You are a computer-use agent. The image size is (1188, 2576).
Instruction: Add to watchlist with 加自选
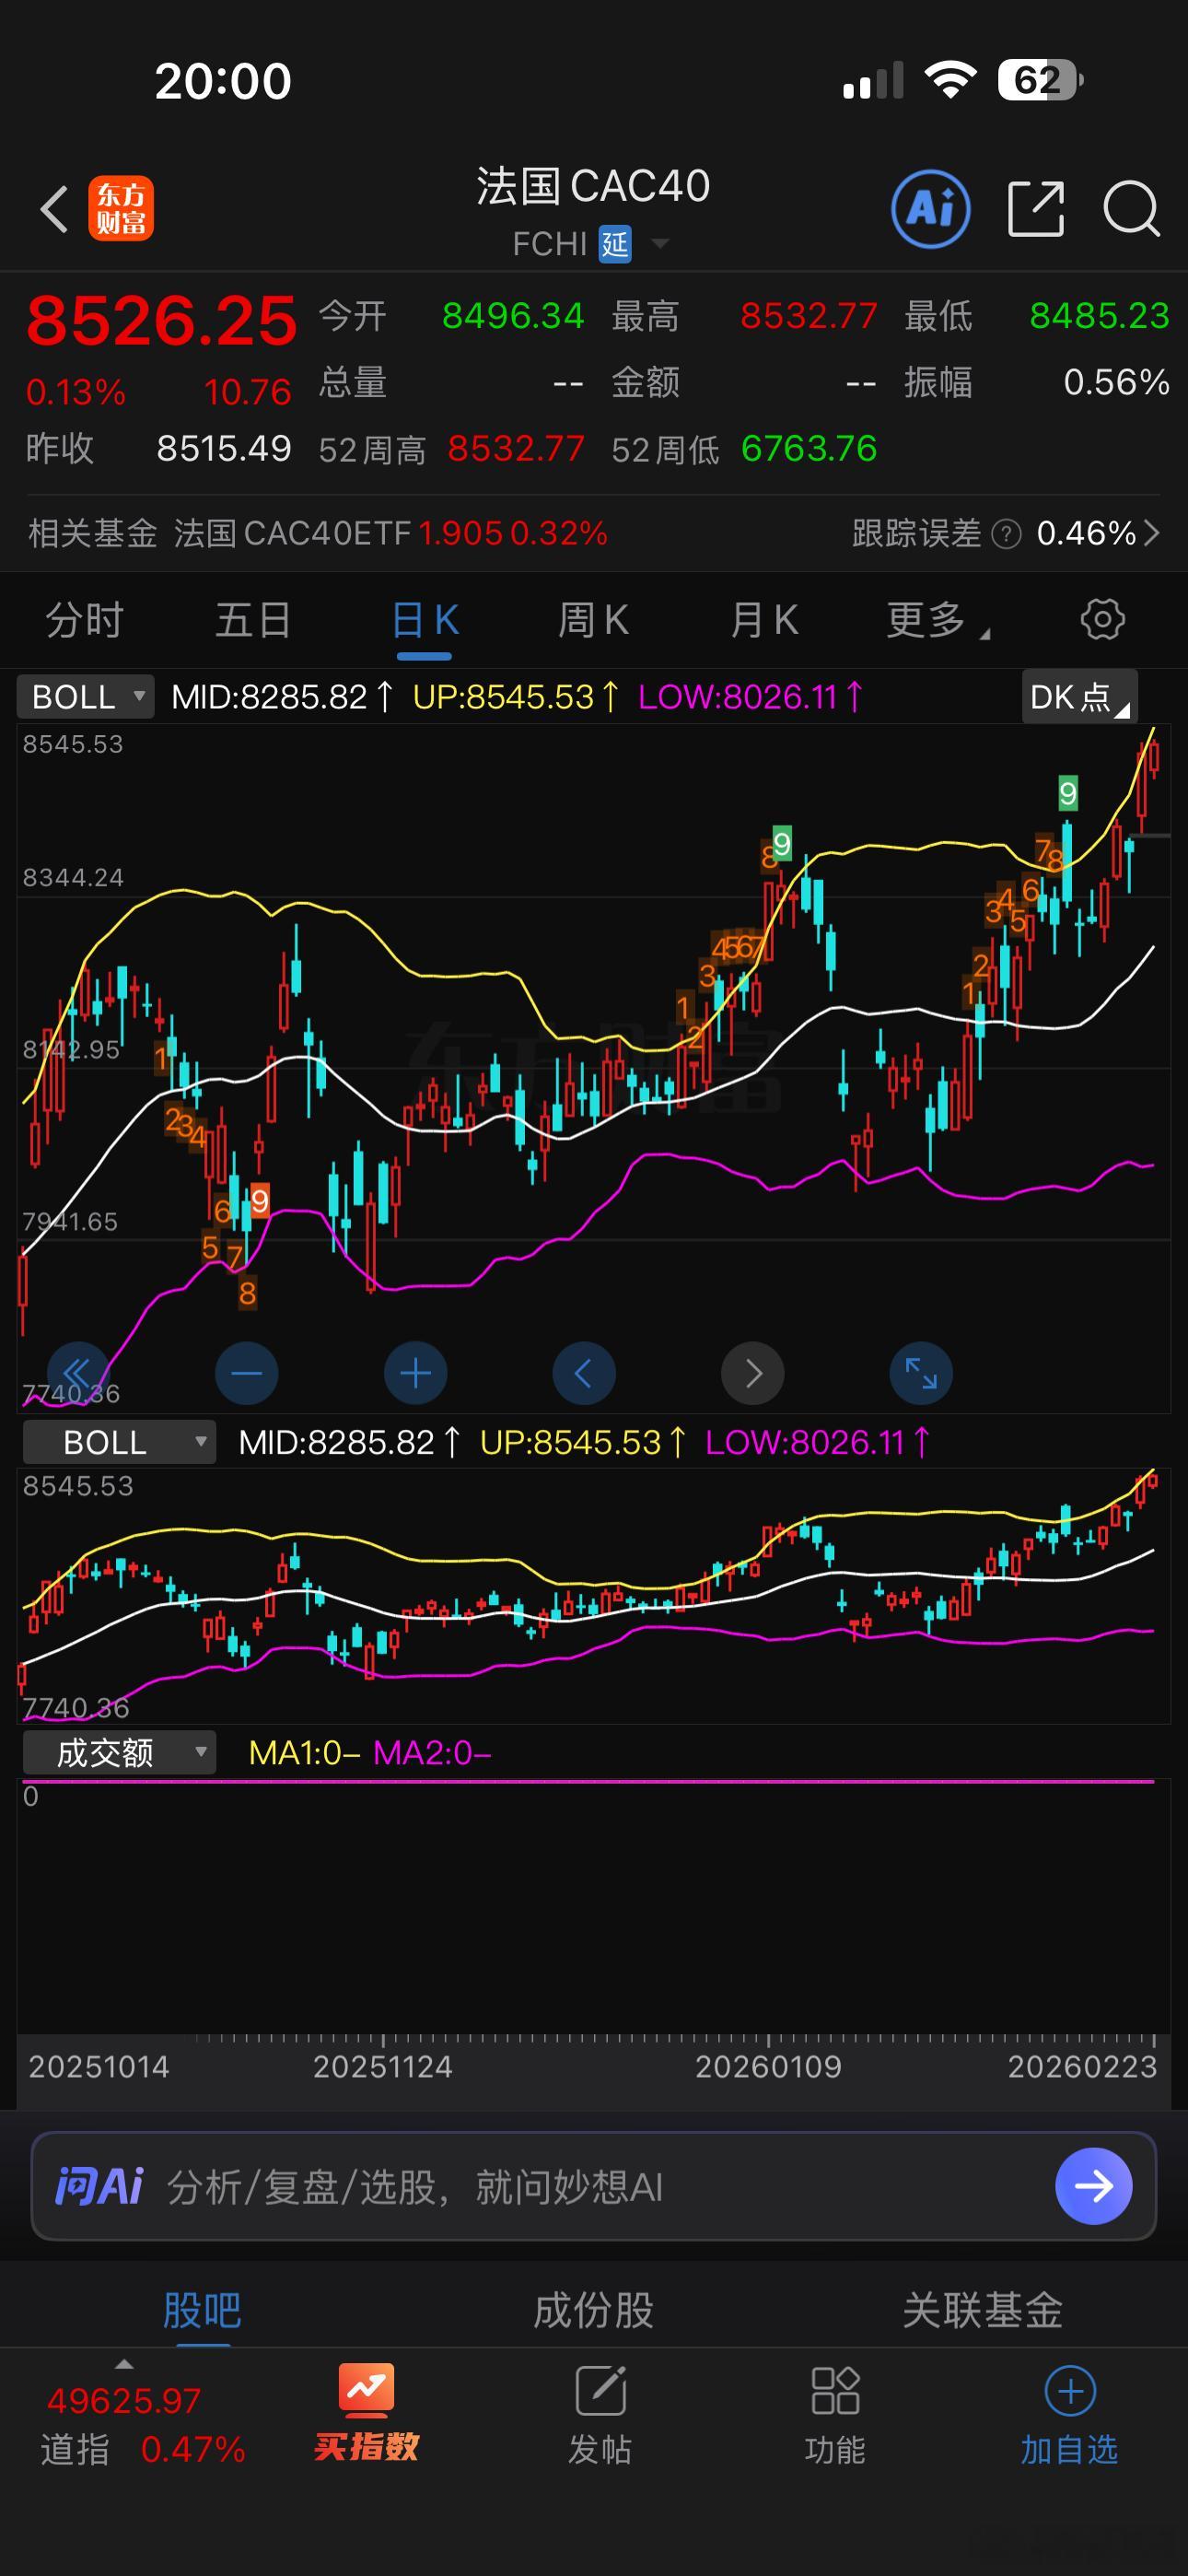click(x=1069, y=2415)
